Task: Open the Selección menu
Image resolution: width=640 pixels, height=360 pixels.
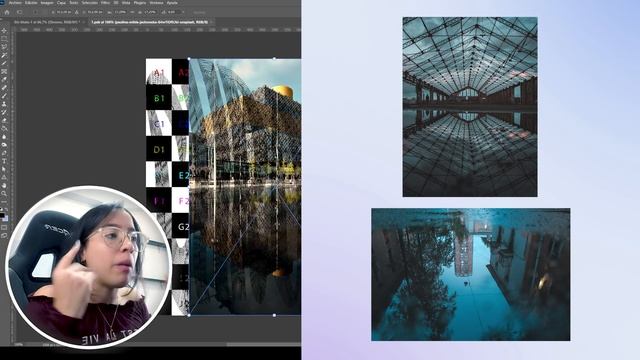Action: (90, 3)
